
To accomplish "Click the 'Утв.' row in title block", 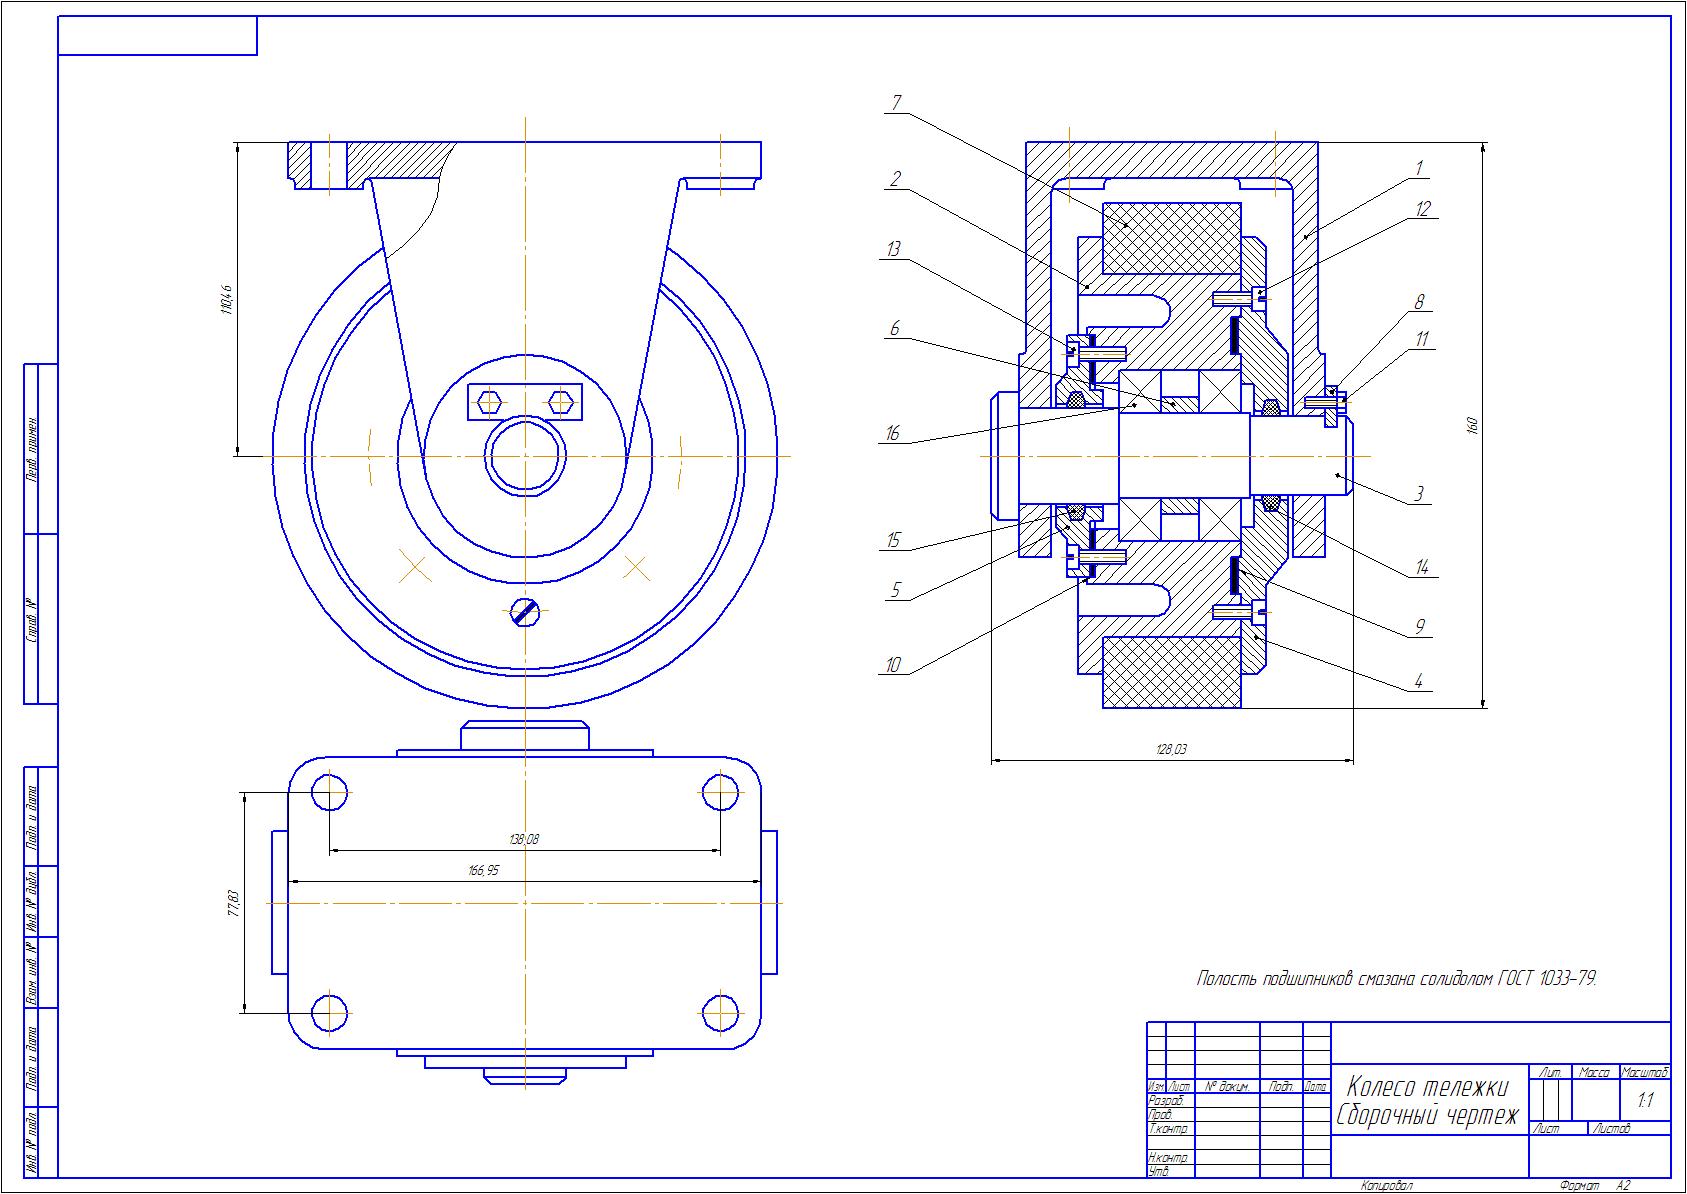I will click(x=1158, y=1171).
